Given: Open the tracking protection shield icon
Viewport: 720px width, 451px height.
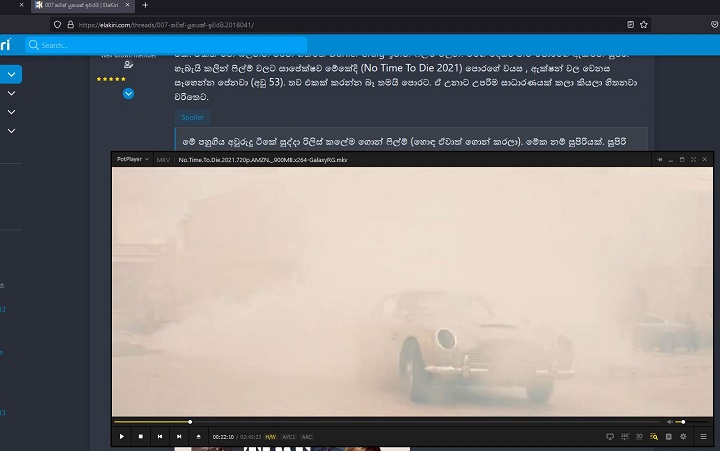Looking at the screenshot, I should coord(57,25).
